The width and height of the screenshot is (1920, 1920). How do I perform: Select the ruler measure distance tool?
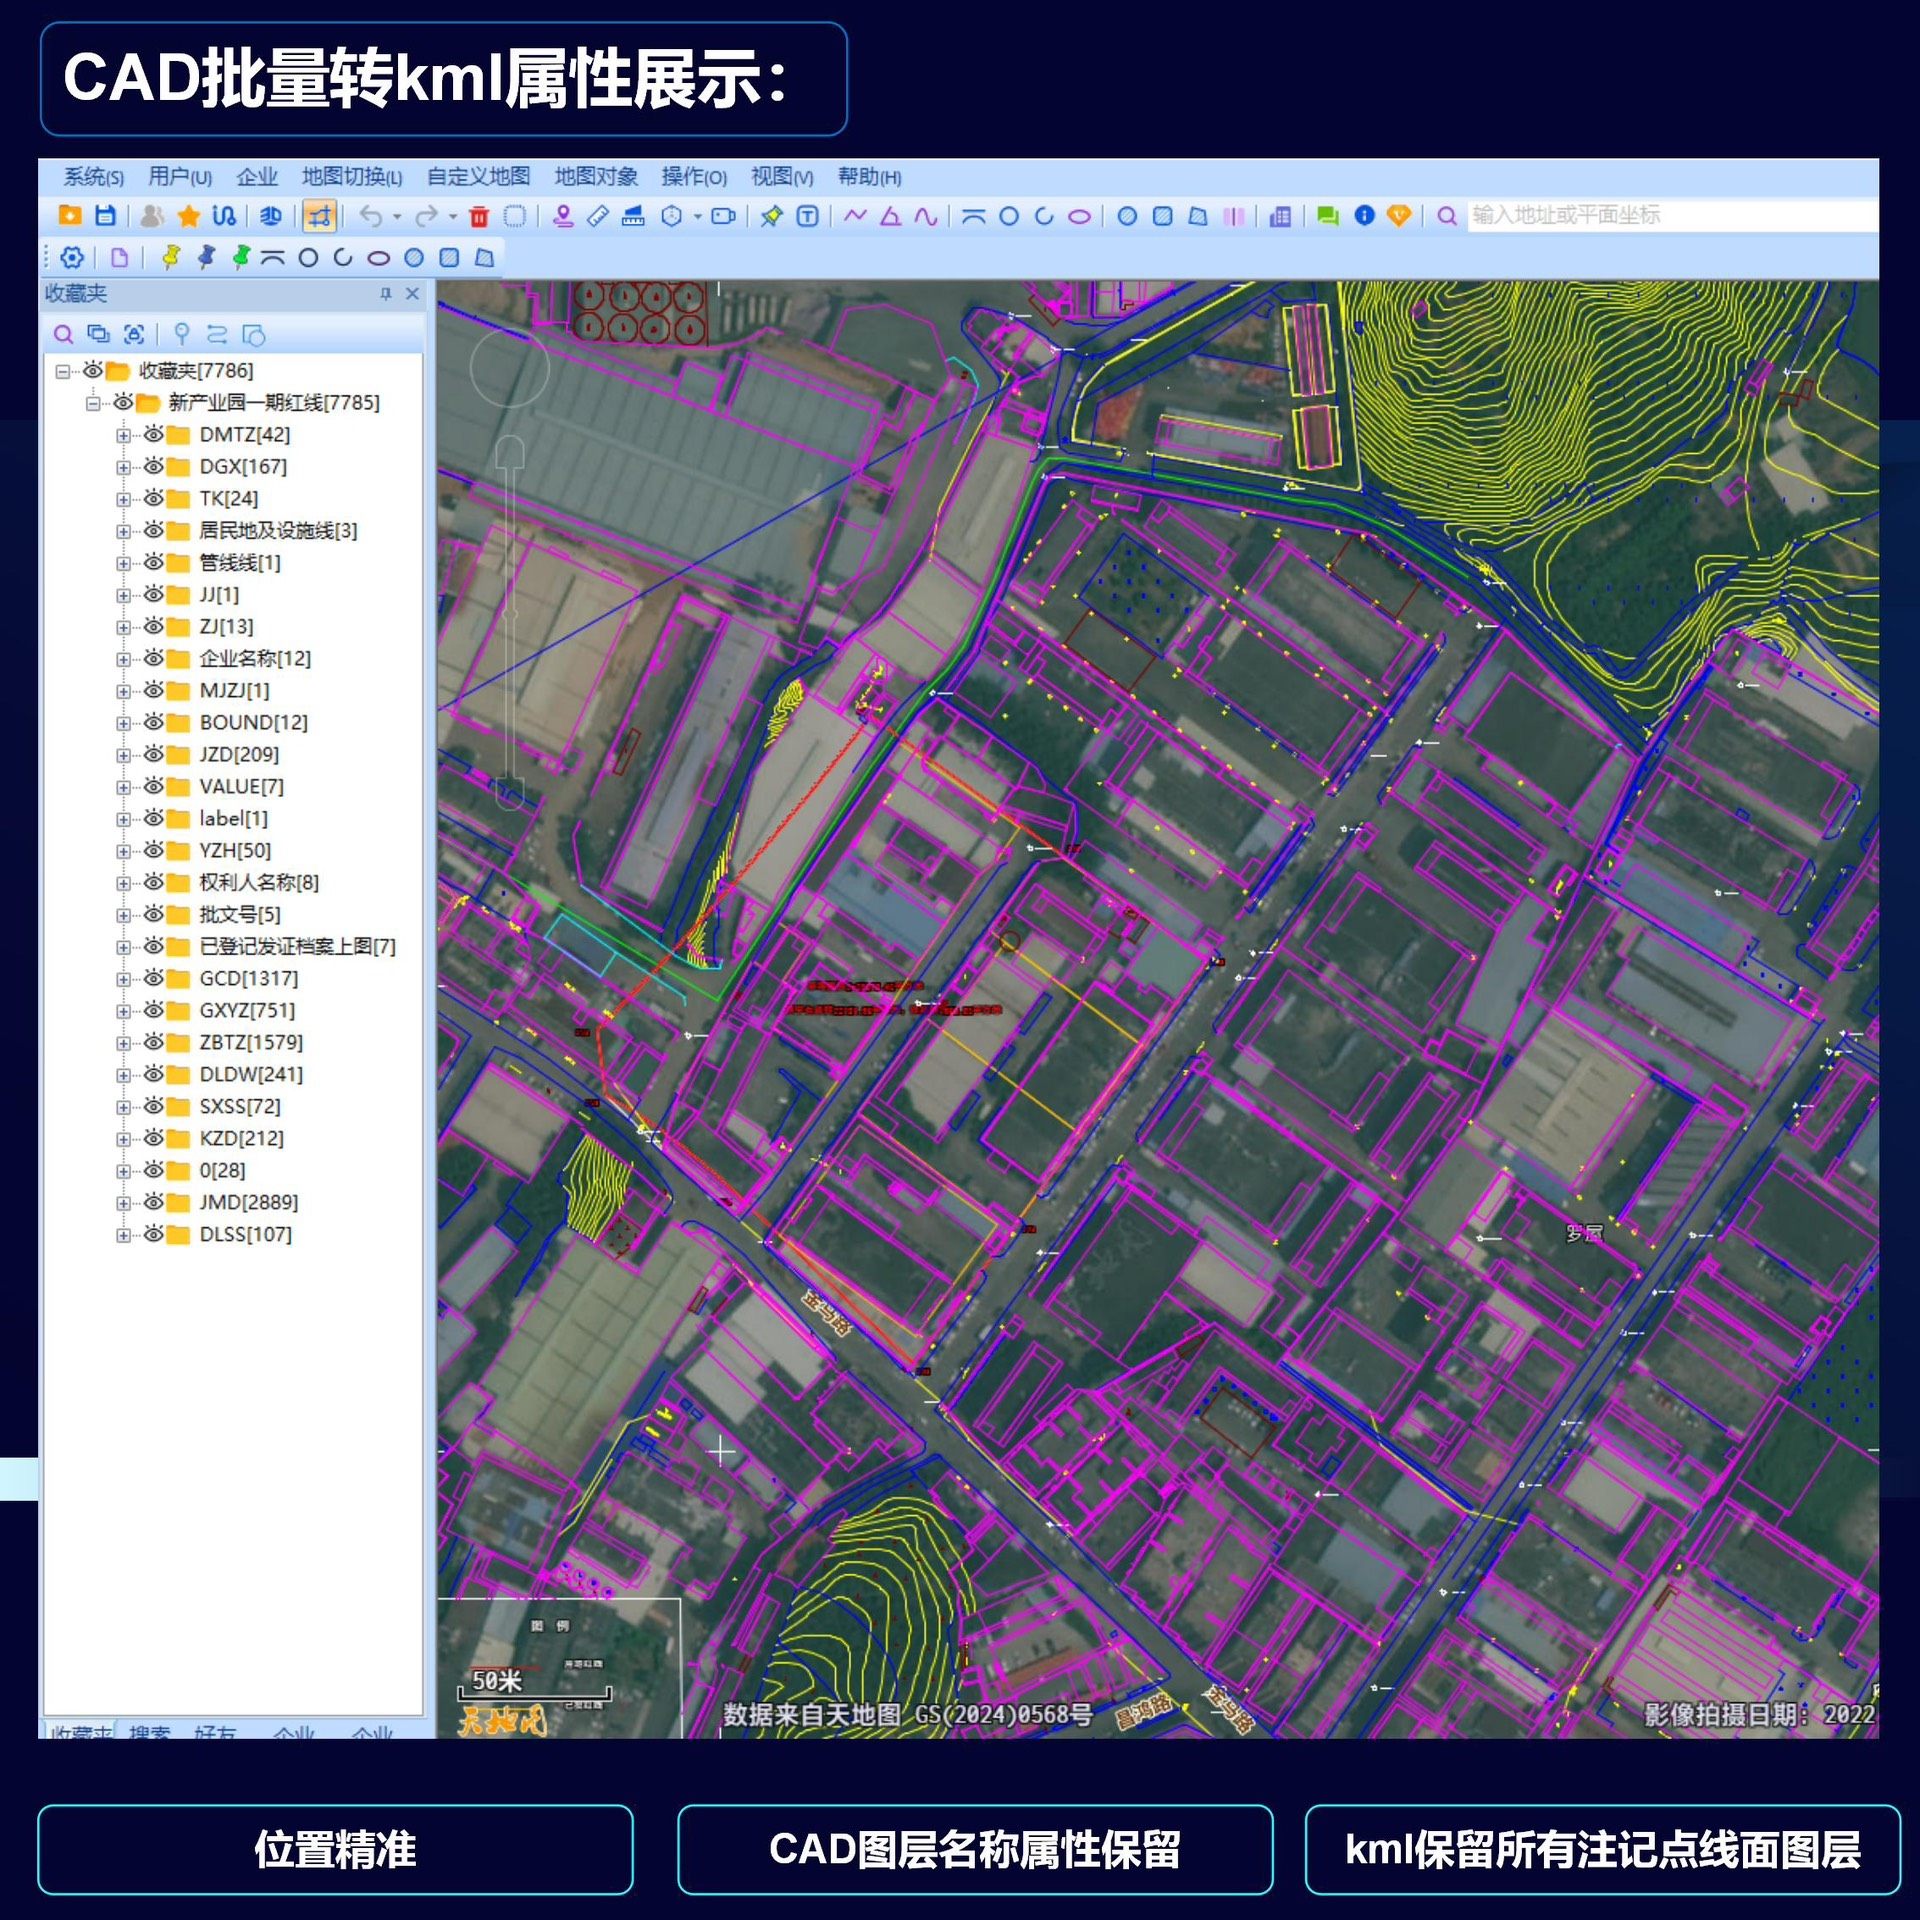point(598,216)
